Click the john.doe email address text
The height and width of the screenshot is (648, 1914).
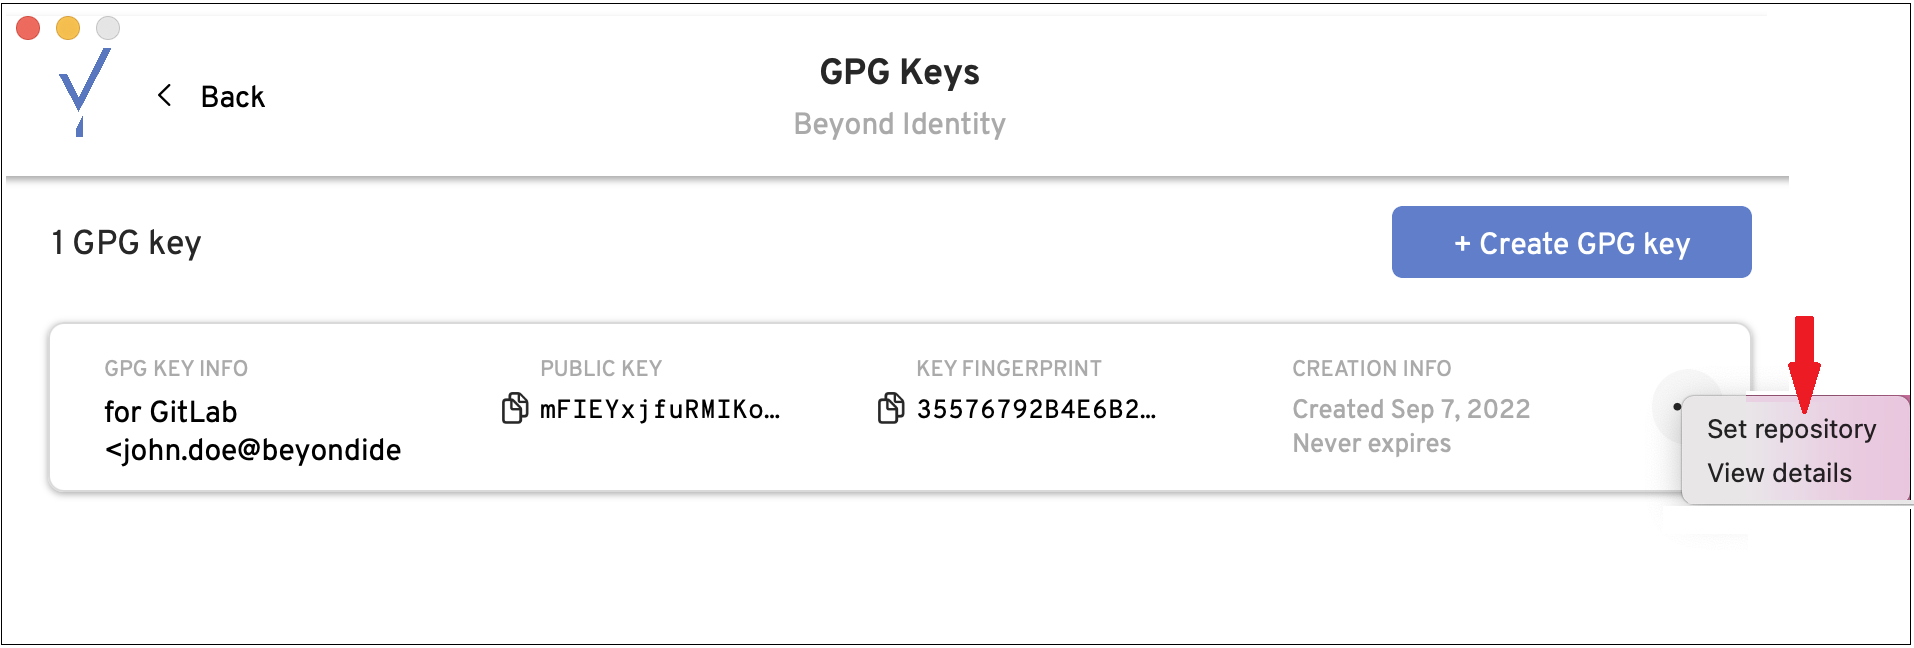tap(252, 450)
